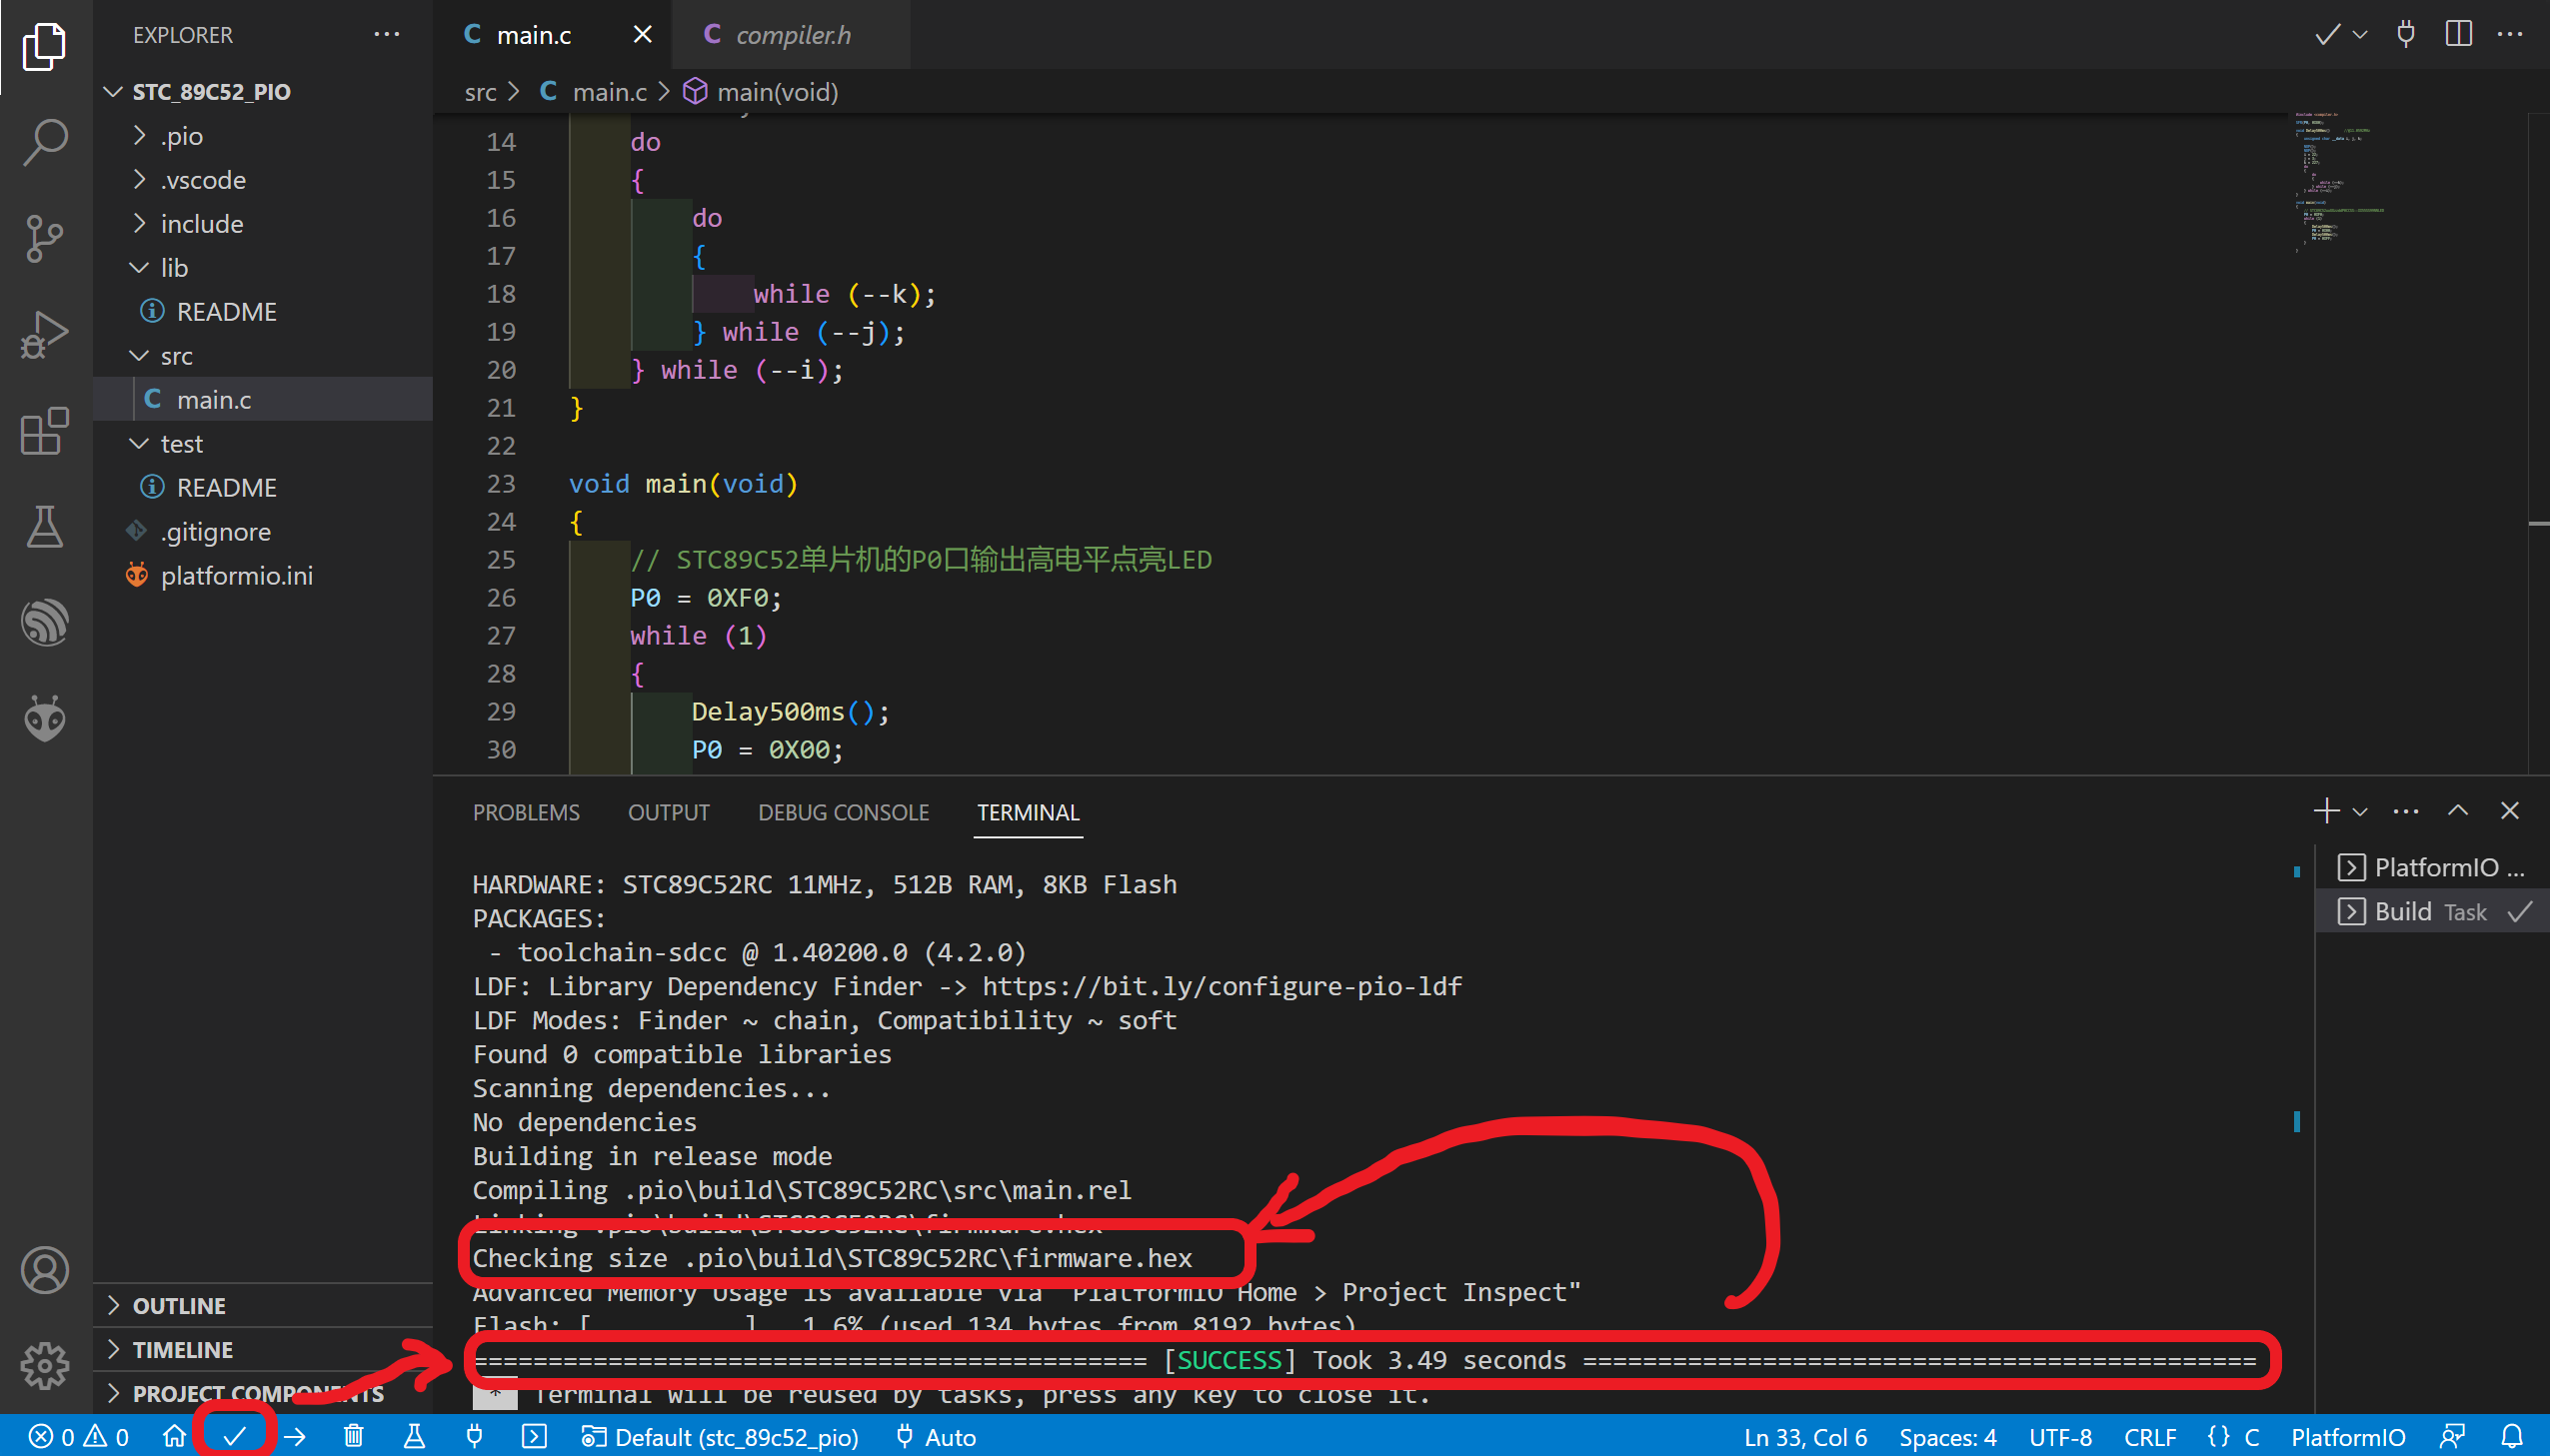This screenshot has height=1456, width=2550.
Task: Open the Extensions view
Action: coord(45,430)
